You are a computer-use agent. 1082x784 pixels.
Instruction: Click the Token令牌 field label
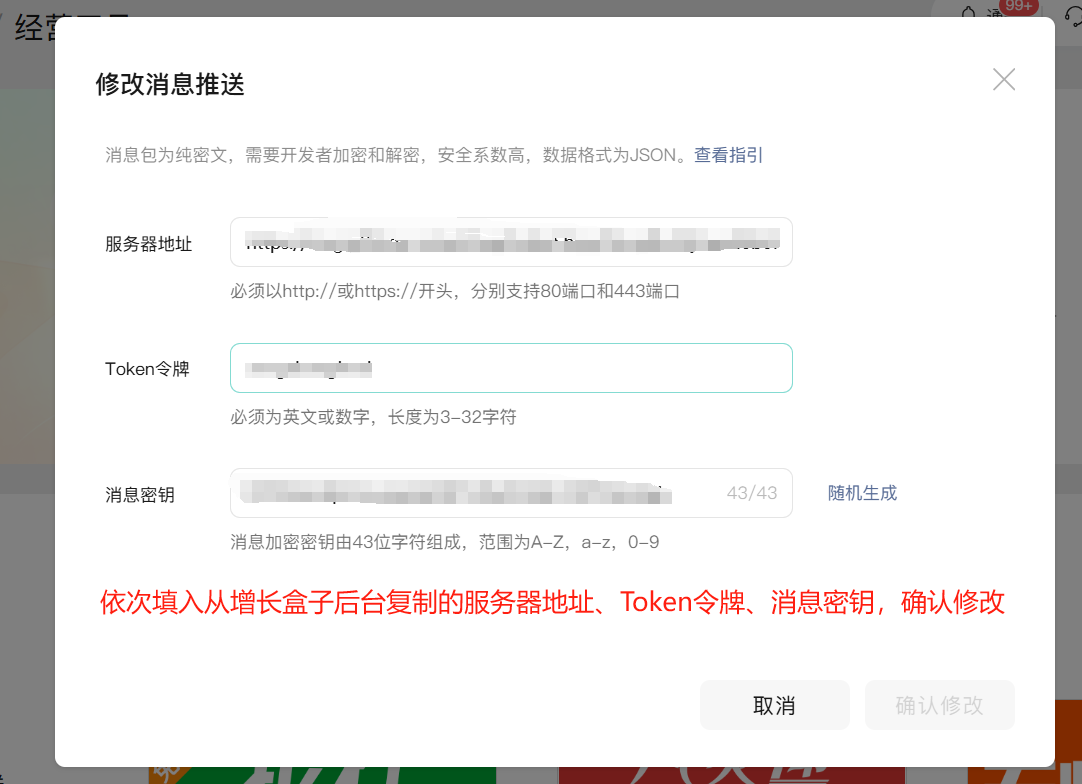tap(147, 369)
